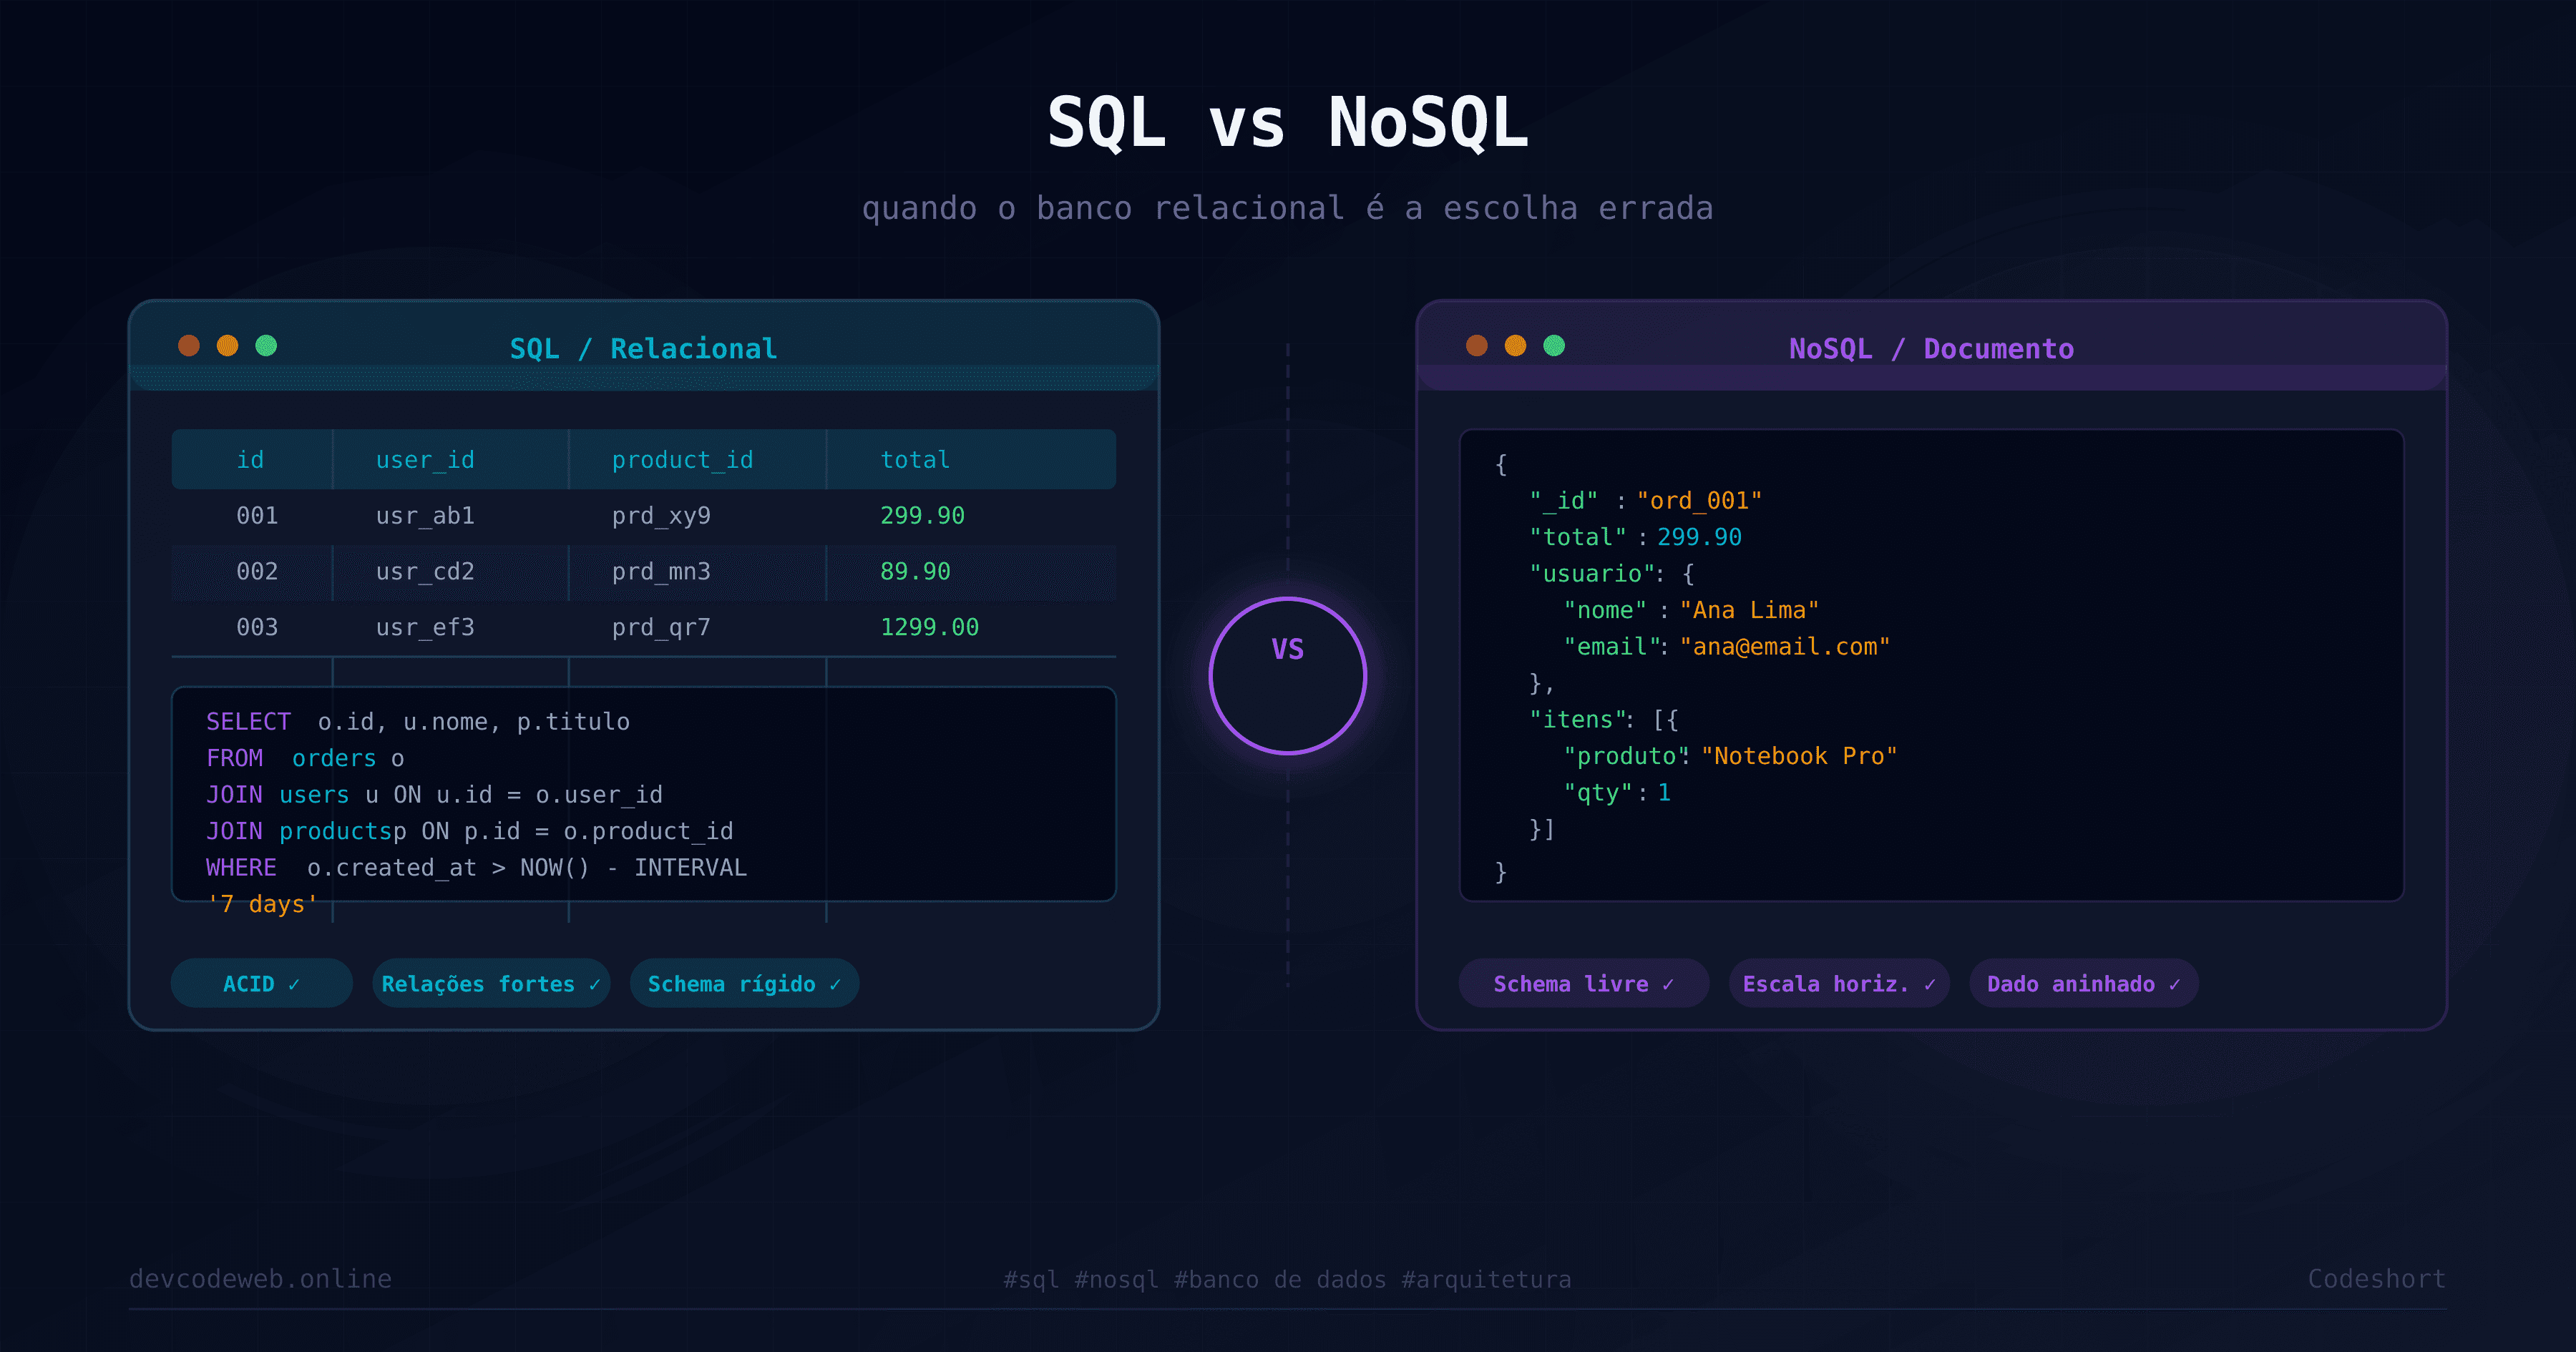The width and height of the screenshot is (2576, 1352).
Task: Click the Codeshort footer label
Action: click(2376, 1279)
